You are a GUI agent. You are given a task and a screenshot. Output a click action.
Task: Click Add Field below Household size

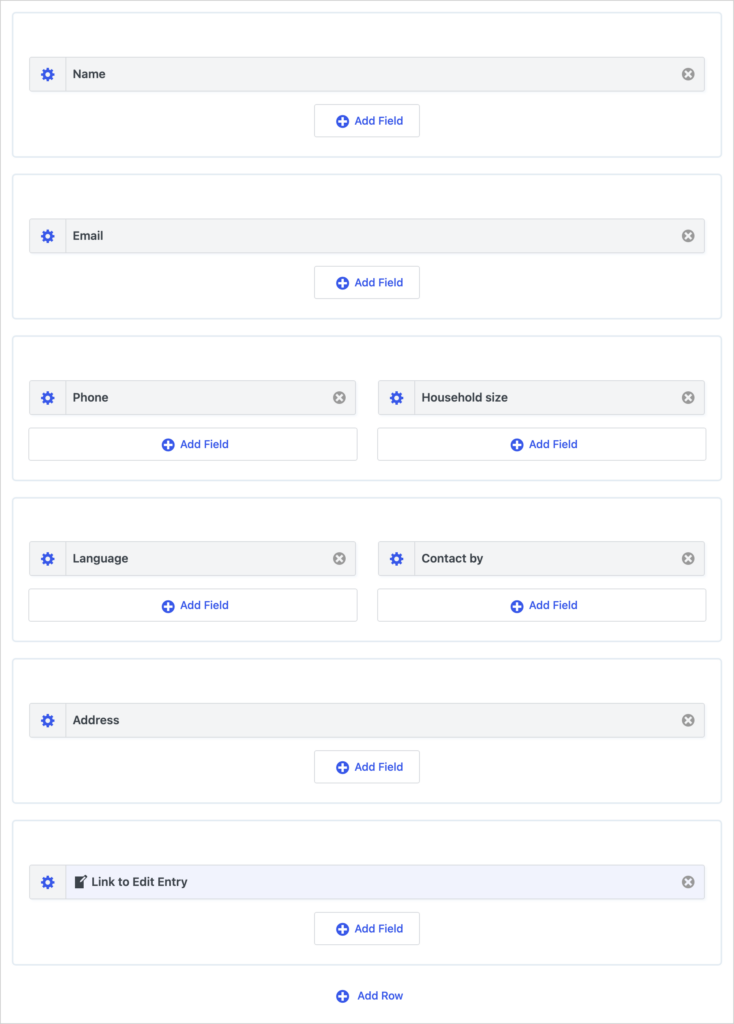[x=542, y=444]
